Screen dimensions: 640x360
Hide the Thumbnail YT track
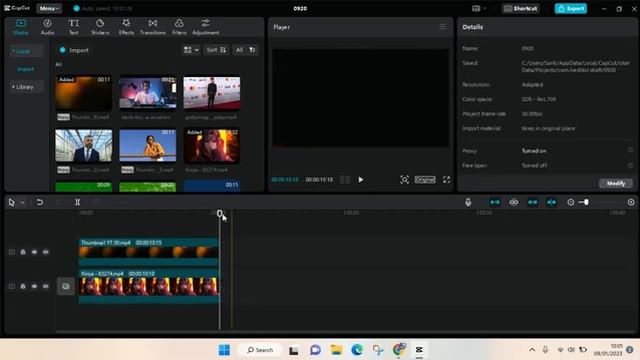point(34,252)
